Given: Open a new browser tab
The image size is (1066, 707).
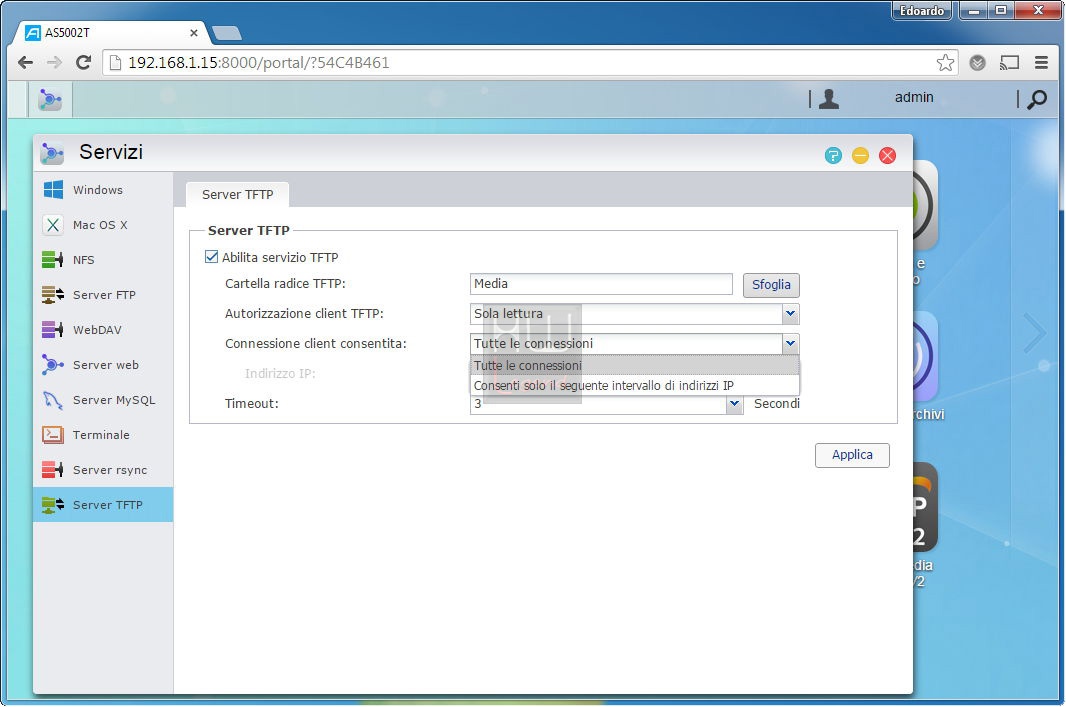Looking at the screenshot, I should tap(226, 33).
